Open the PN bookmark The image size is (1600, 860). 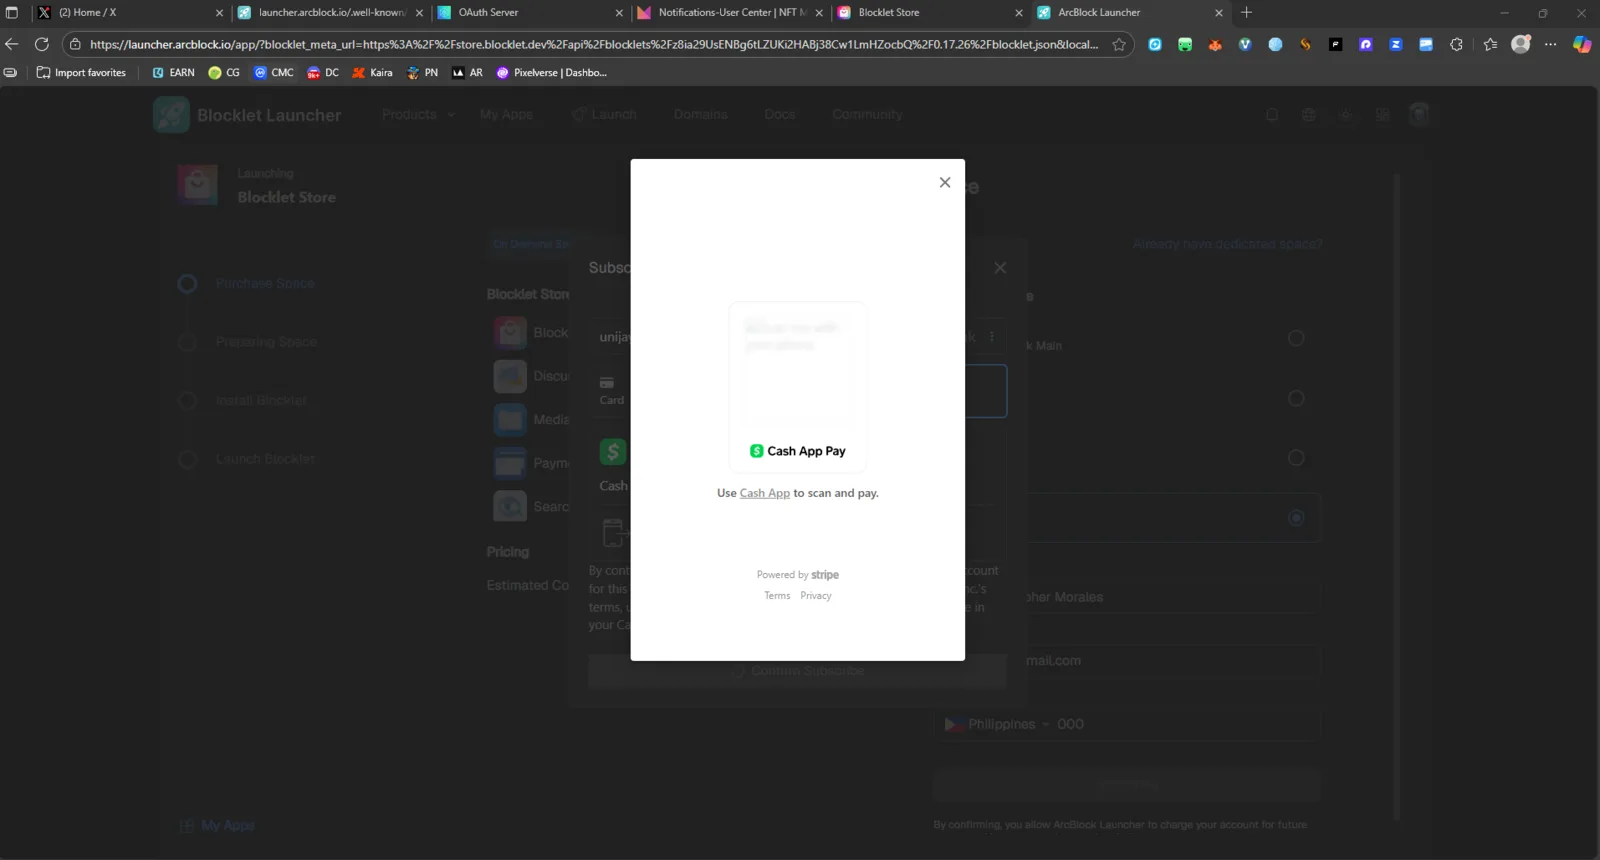pos(422,73)
